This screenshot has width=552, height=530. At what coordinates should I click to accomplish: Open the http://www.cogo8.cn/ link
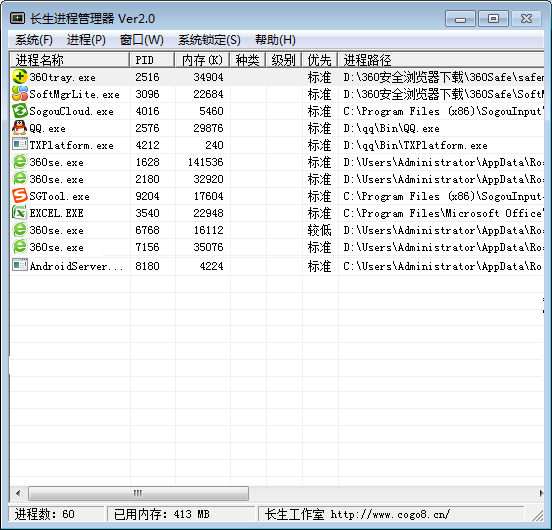(390, 515)
